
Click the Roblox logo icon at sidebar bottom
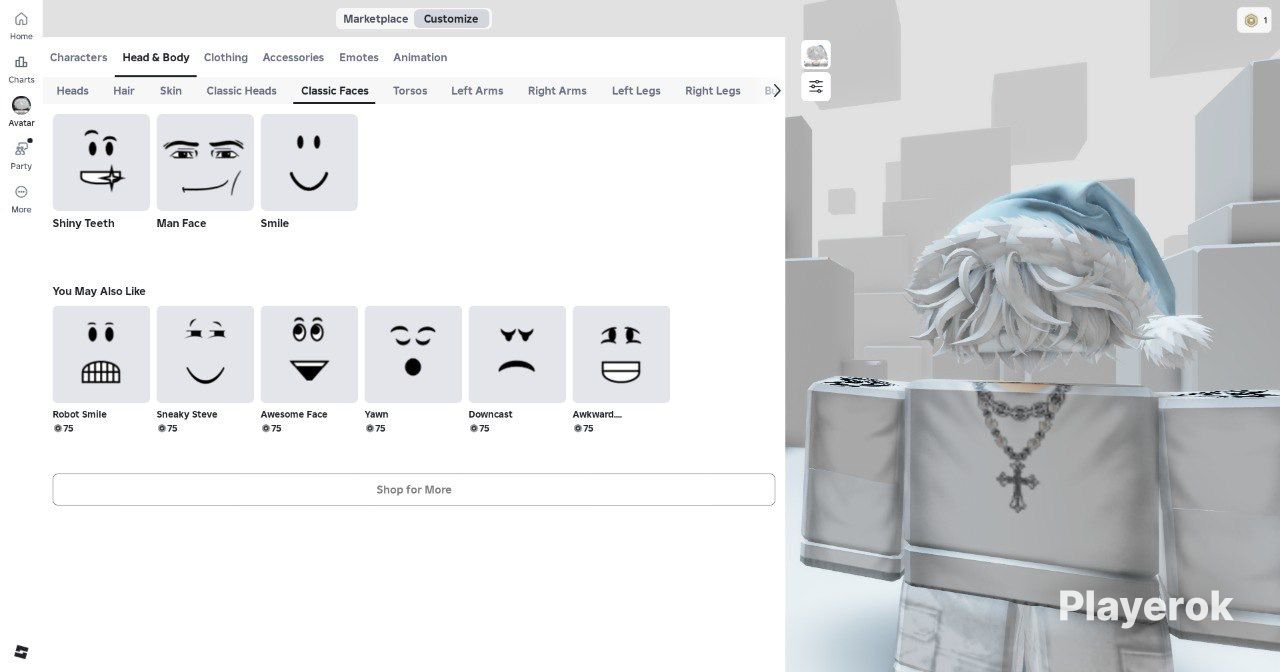(x=22, y=653)
